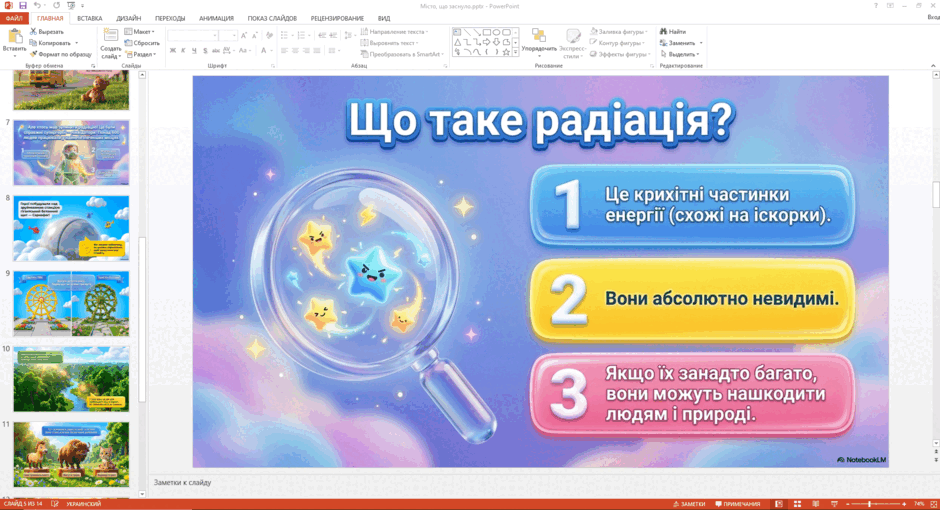Click Копировать copy button
940x510 pixels.
[x=51, y=43]
